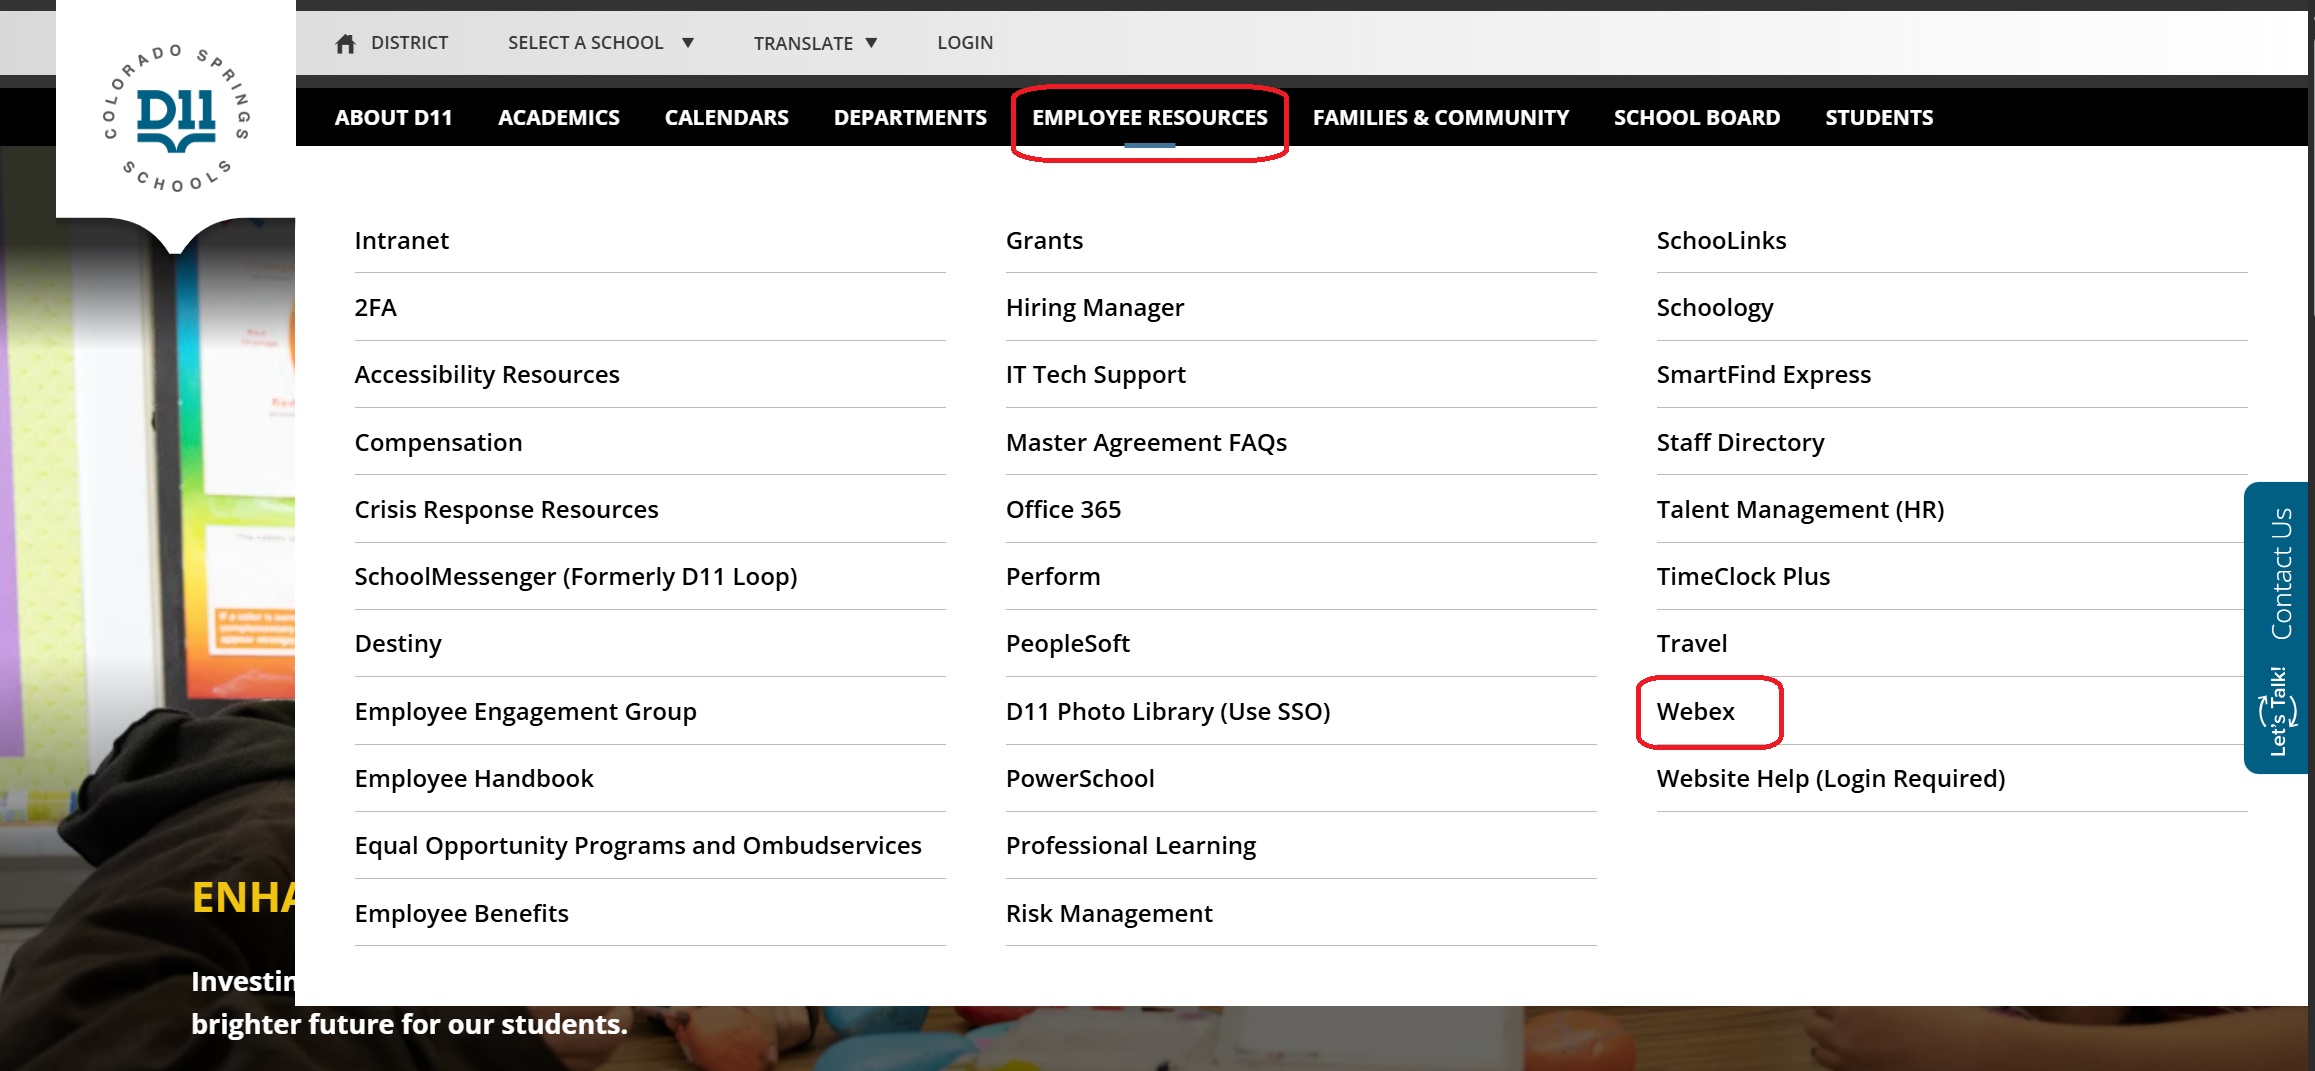Open the Calendars menu
Image resolution: width=2315 pixels, height=1071 pixels.
727,117
